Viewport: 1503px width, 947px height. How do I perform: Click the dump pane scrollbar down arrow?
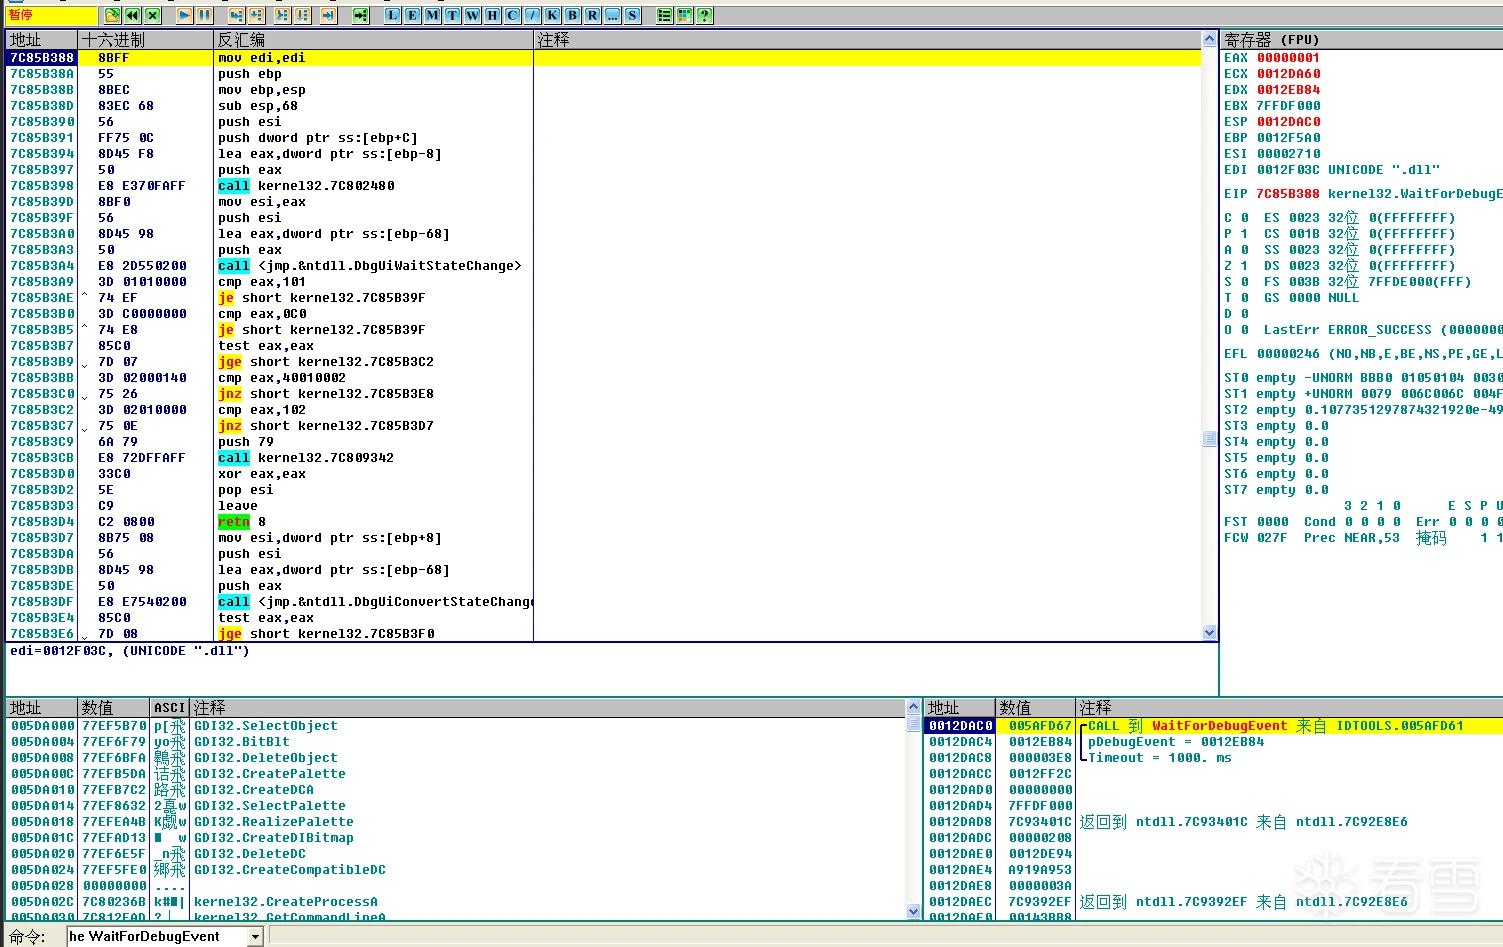pos(913,911)
